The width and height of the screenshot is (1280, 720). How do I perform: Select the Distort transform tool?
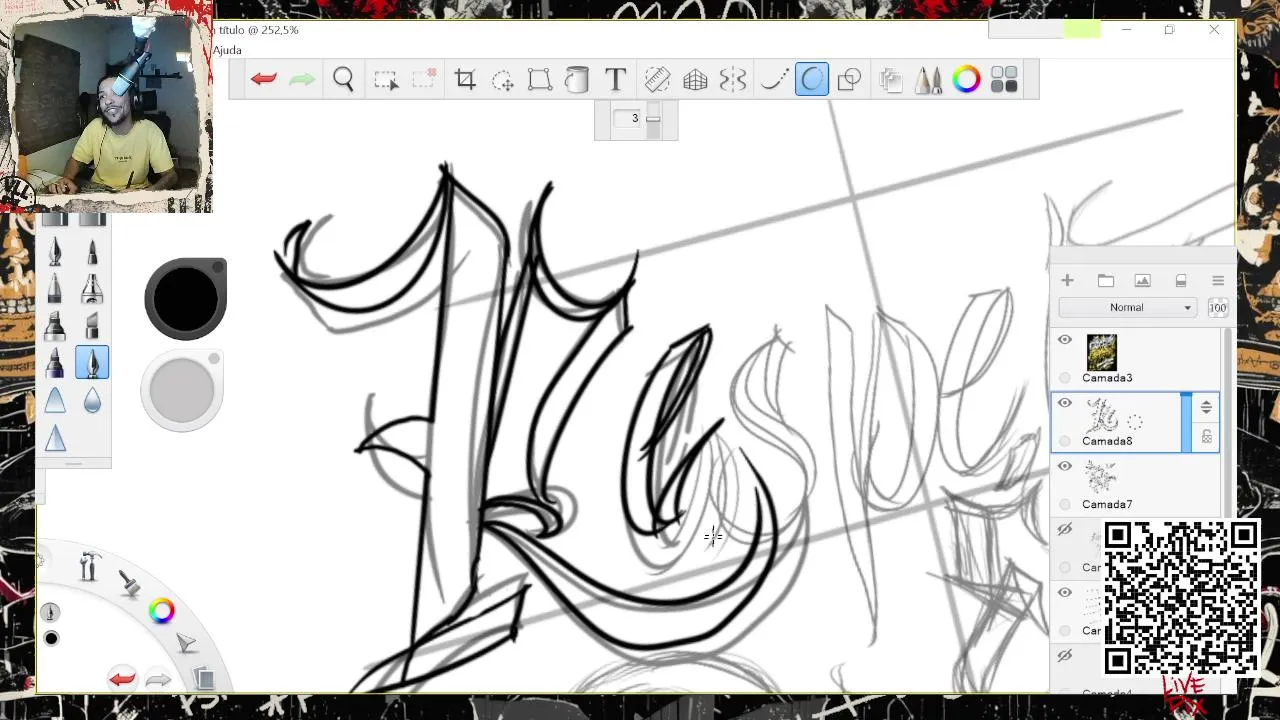540,80
